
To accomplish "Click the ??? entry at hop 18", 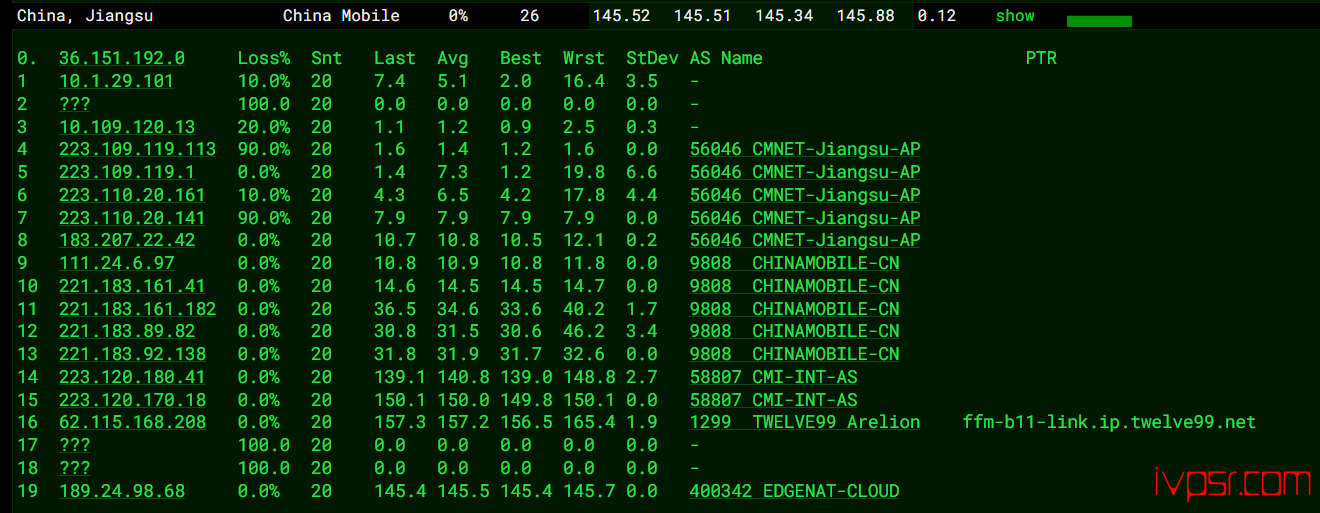I will 75,469.
